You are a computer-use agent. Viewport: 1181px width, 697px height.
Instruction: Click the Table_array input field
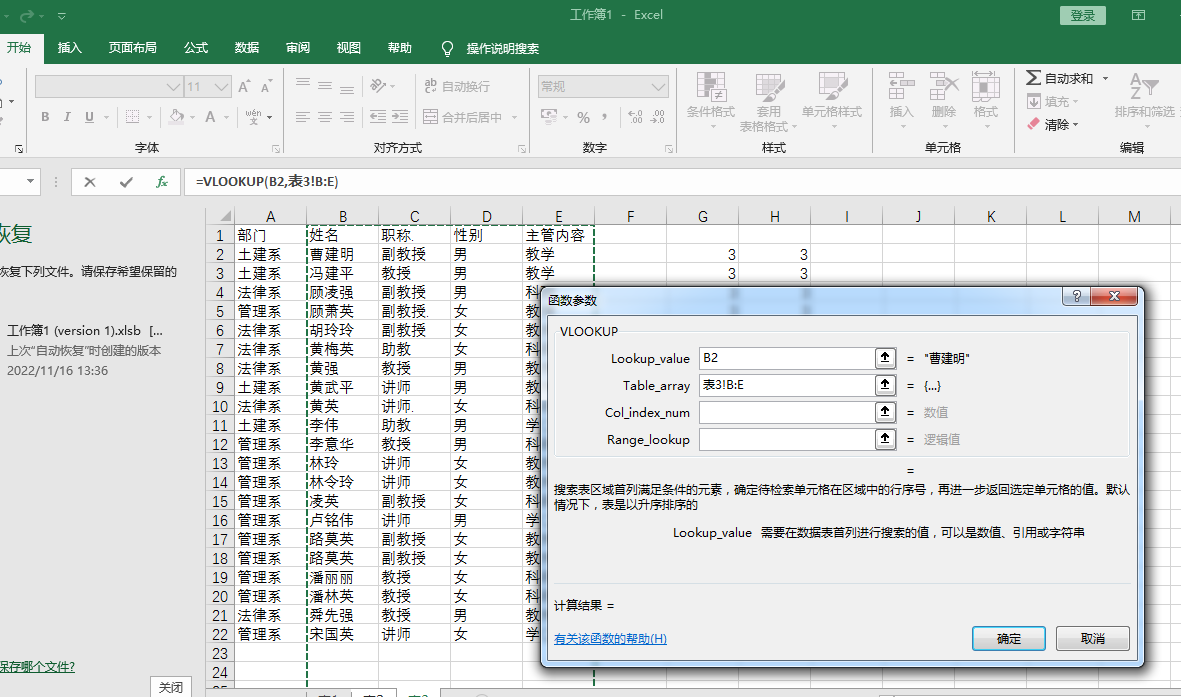(786, 385)
